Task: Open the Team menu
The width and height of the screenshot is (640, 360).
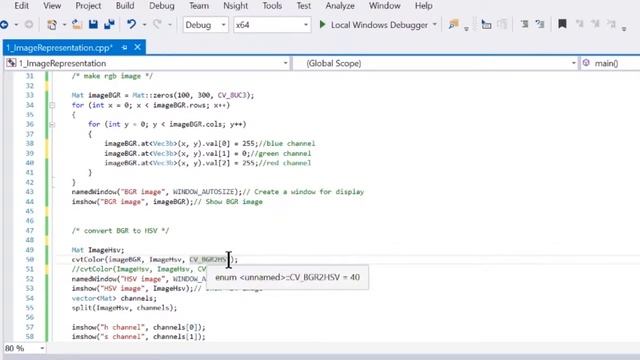Action: pyautogui.click(x=199, y=6)
